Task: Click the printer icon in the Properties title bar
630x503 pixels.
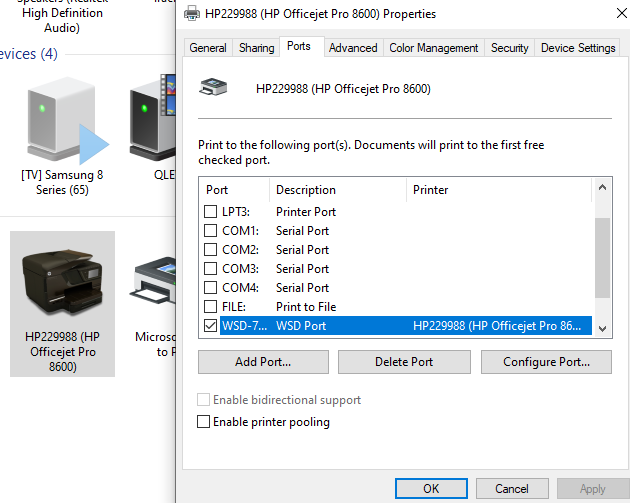Action: [x=192, y=13]
